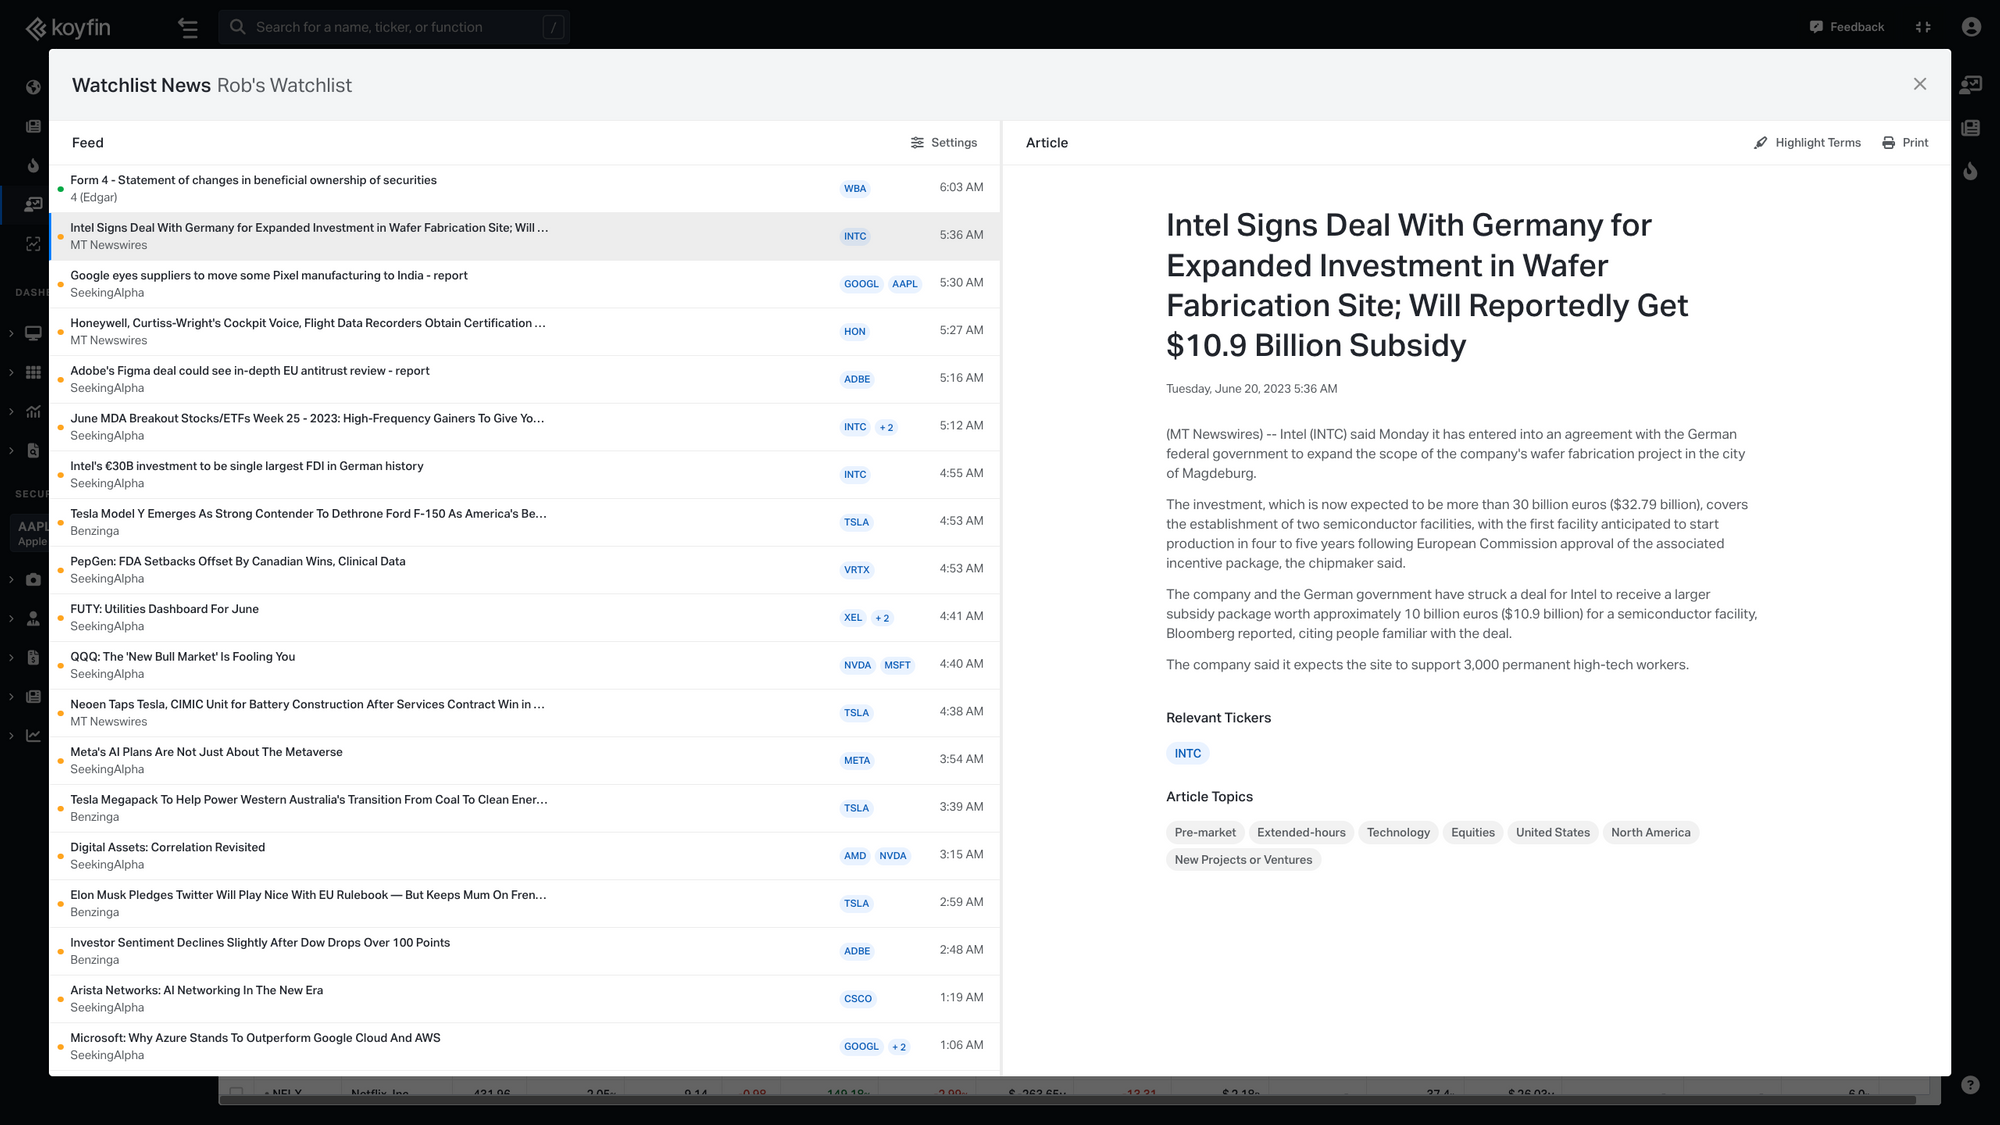Open the user account profile icon
This screenshot has width=2000, height=1125.
(x=1971, y=27)
